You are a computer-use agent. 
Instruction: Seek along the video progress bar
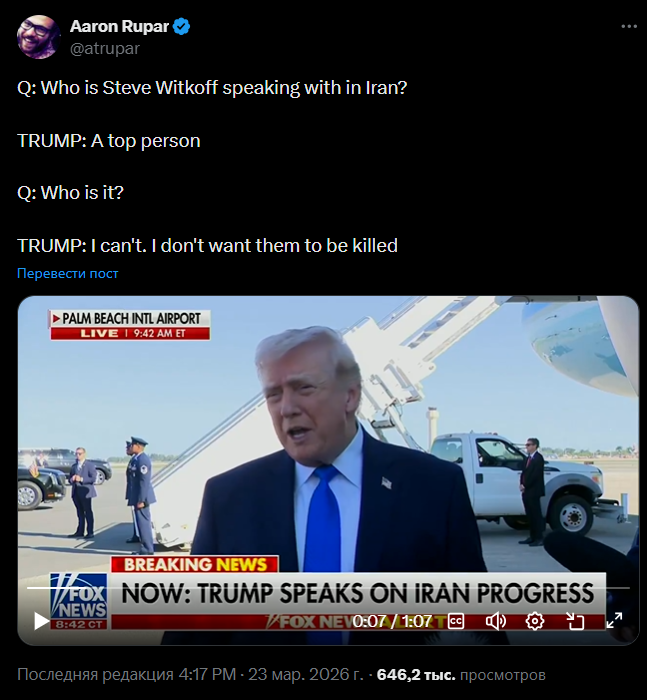[328, 588]
